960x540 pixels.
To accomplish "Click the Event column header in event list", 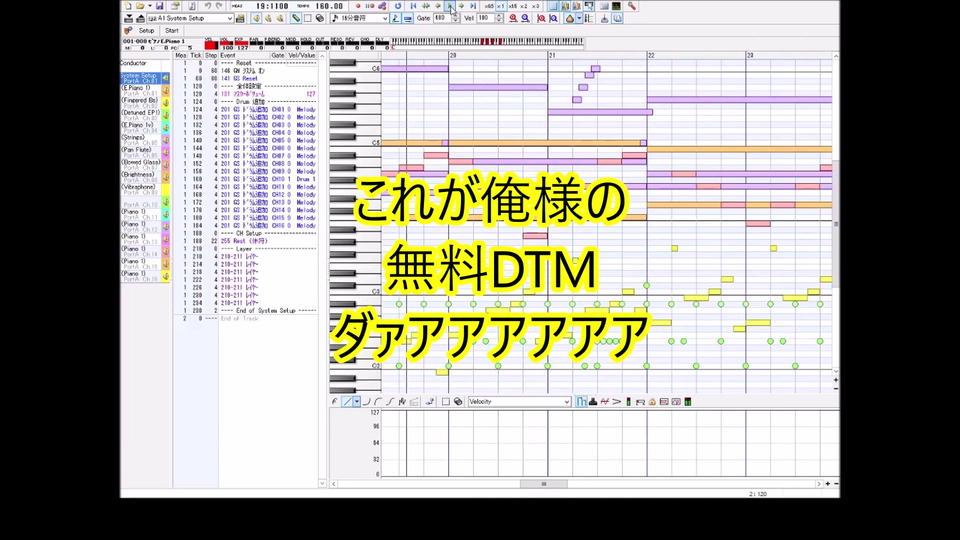I will (x=244, y=55).
